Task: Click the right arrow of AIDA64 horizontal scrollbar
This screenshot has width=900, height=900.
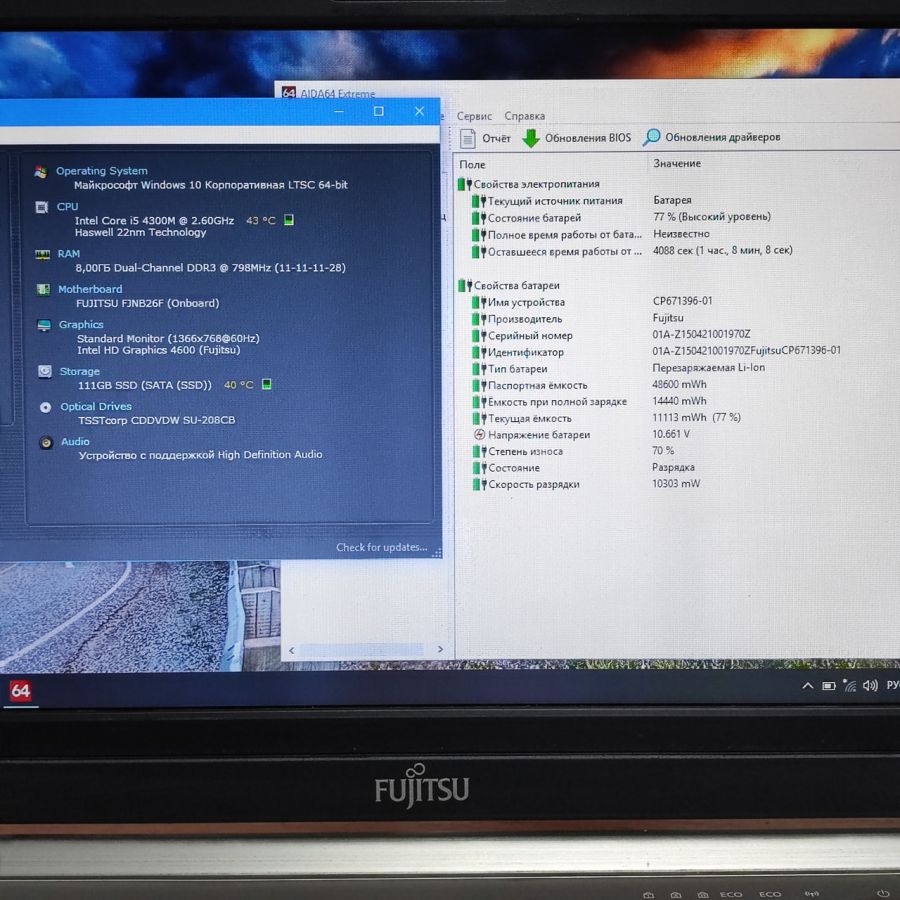Action: (440, 649)
